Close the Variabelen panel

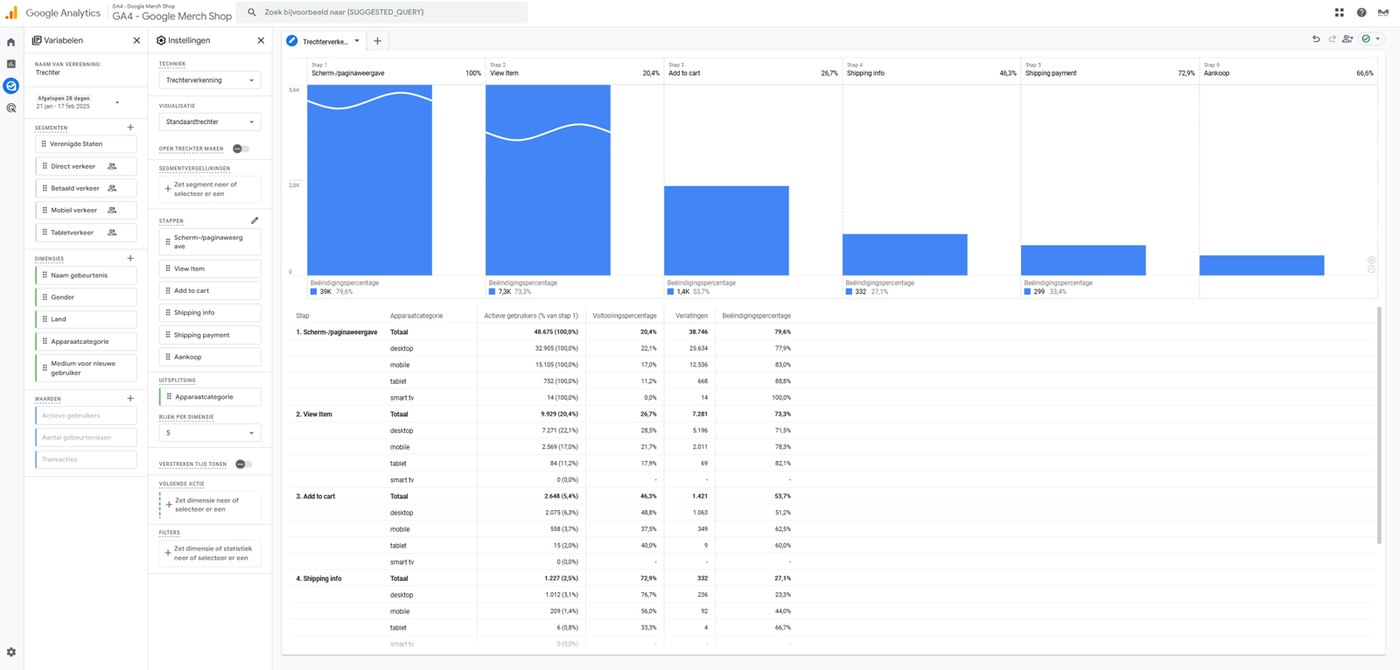(x=137, y=41)
